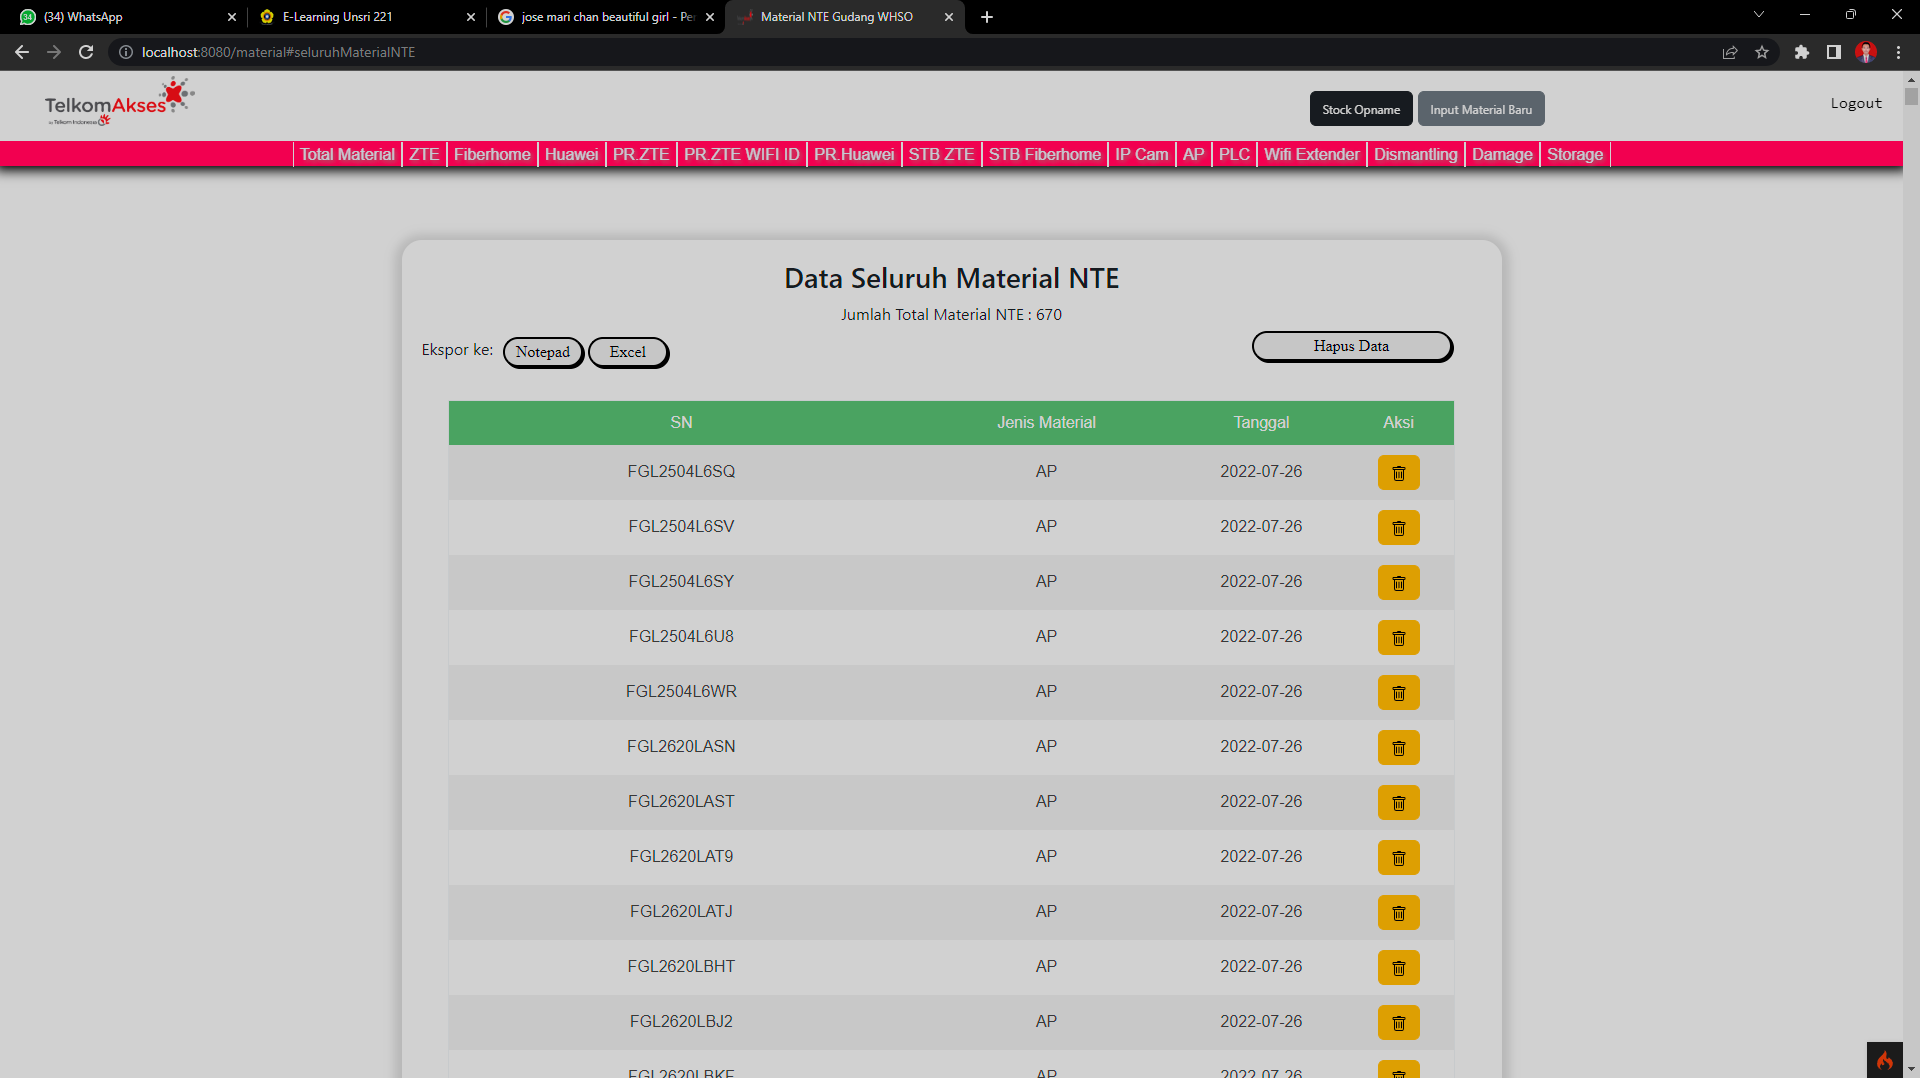Select serial number FGL2504L6SQ cell

681,472
